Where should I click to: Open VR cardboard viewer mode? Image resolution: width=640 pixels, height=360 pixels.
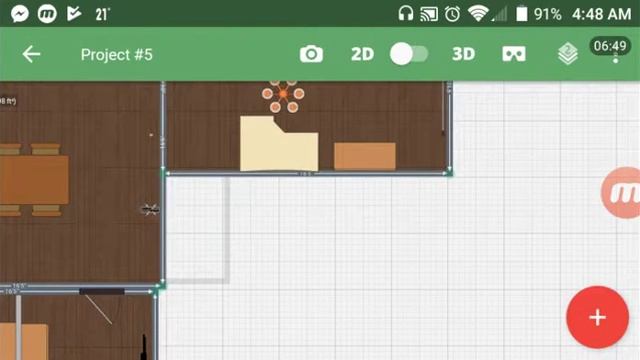[x=514, y=54]
